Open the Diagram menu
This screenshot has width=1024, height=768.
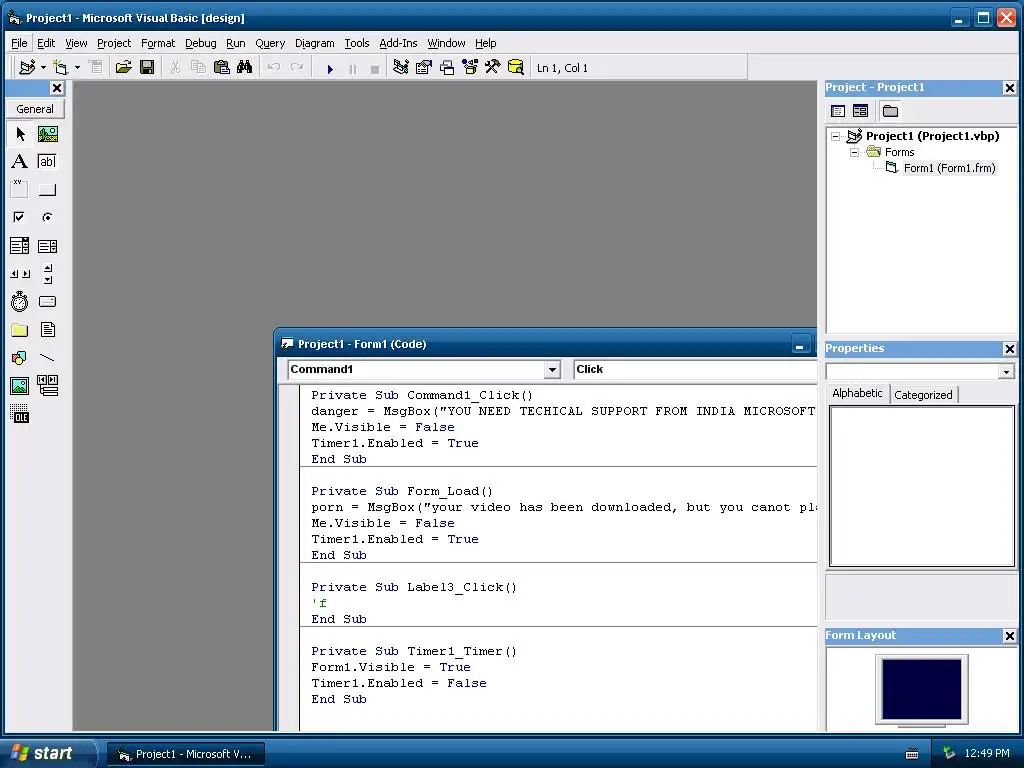point(314,43)
